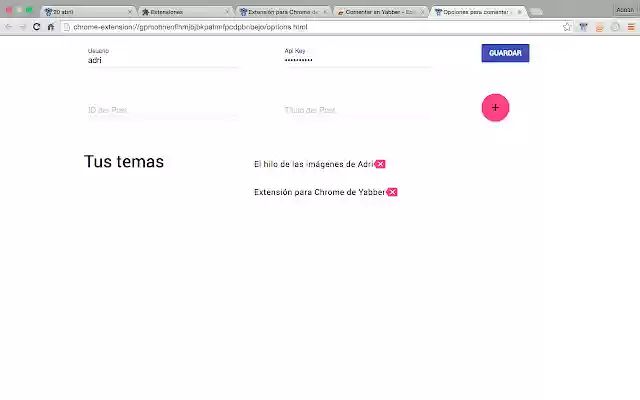Click the GUARDAR button

click(x=505, y=53)
